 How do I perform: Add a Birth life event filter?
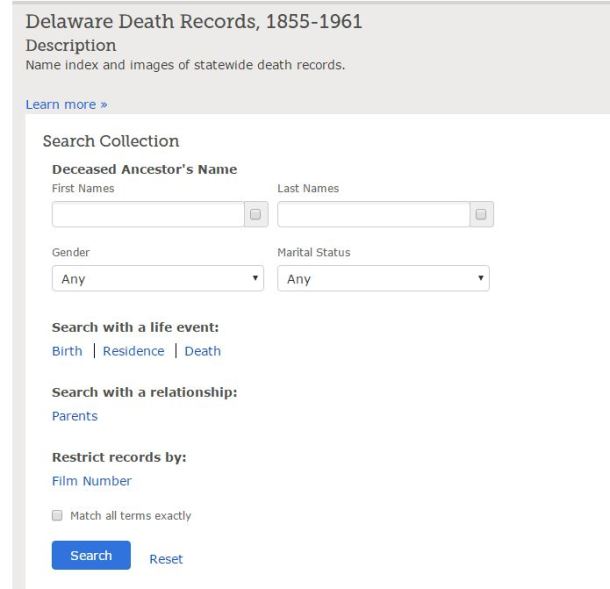click(67, 351)
